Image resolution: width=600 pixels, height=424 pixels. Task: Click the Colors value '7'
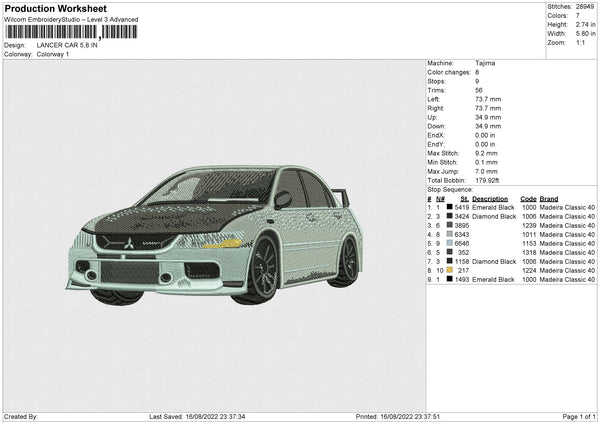pos(578,16)
